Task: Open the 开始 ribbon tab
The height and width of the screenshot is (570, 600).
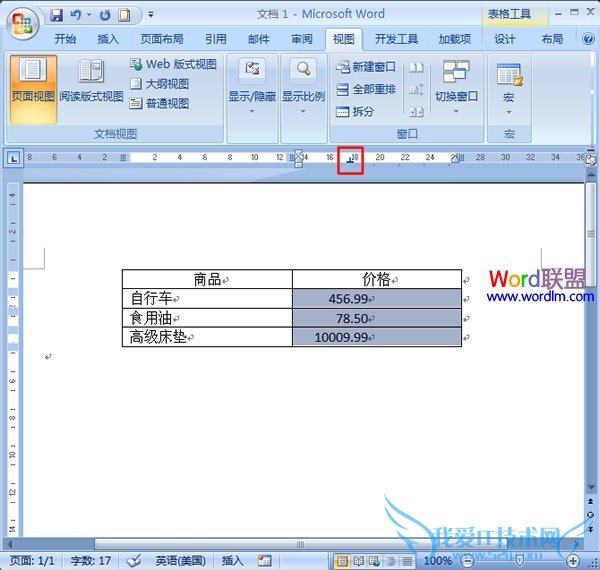Action: (x=65, y=39)
